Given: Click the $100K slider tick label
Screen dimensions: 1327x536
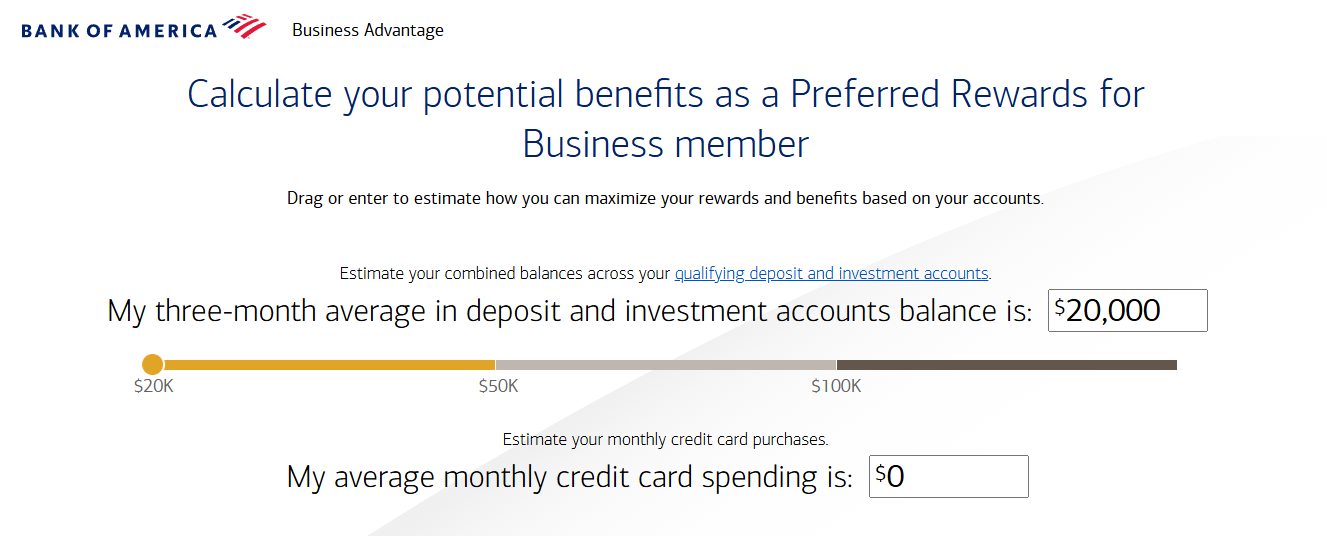Looking at the screenshot, I should (x=836, y=386).
